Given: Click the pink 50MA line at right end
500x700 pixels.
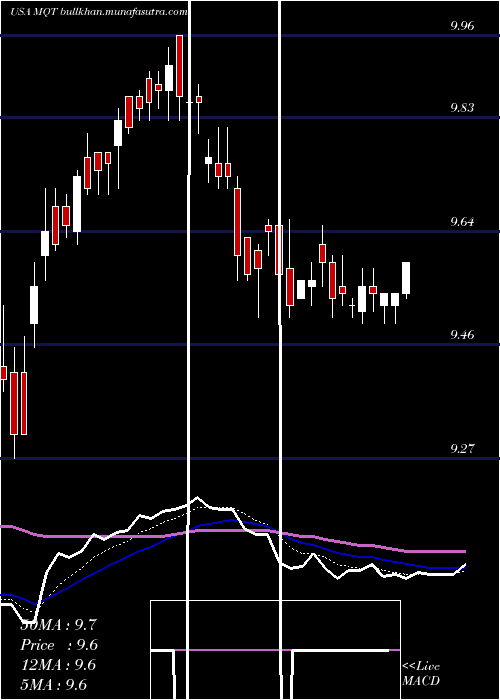Looking at the screenshot, I should coord(462,551).
